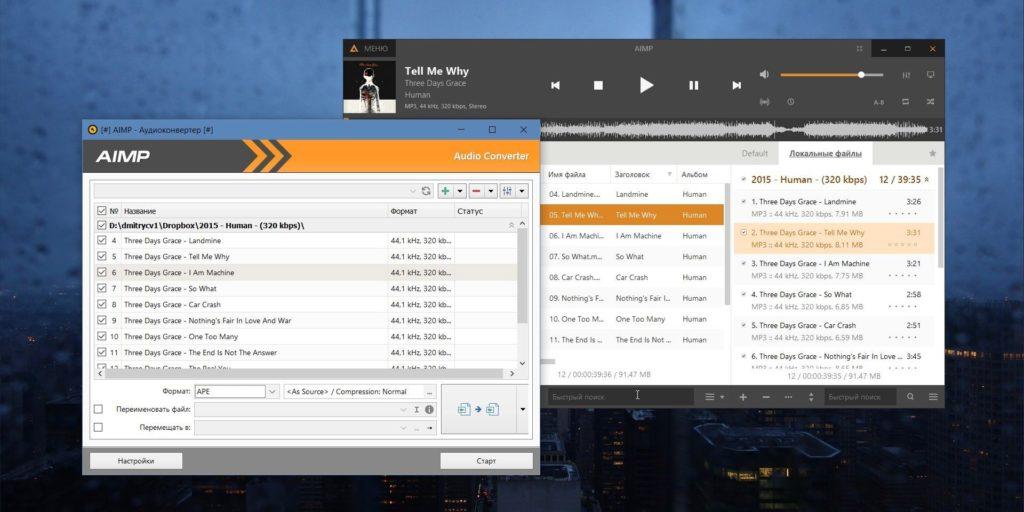
Task: Click the Старт button
Action: (x=486, y=461)
